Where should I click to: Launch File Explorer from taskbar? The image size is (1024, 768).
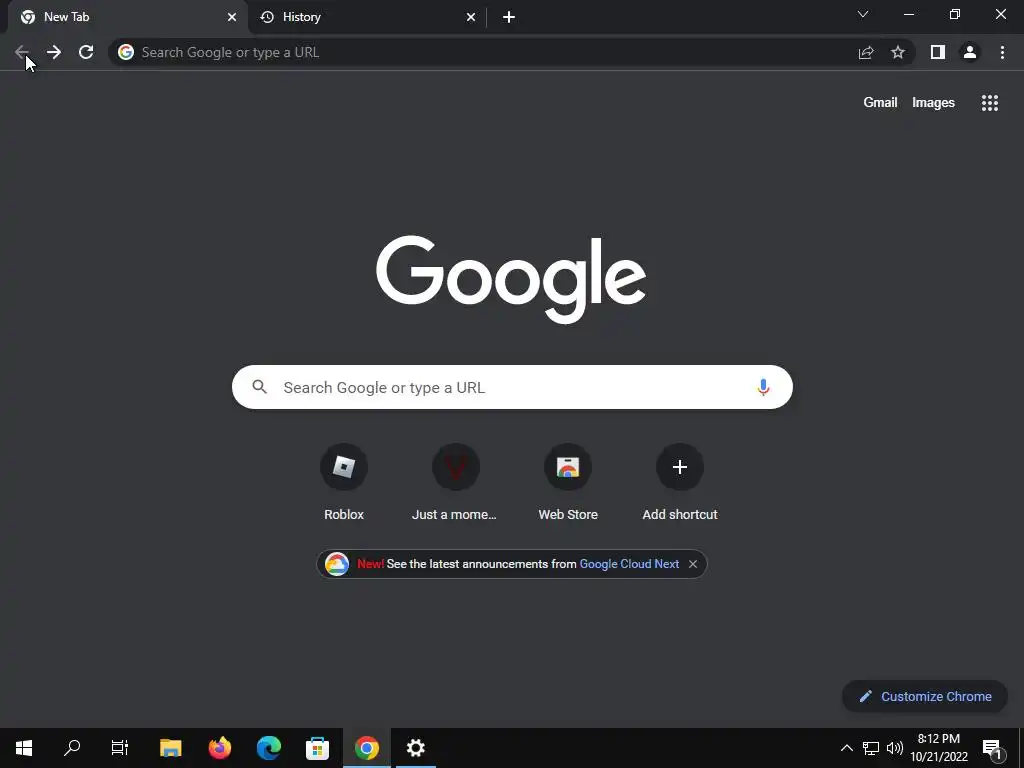pos(170,748)
